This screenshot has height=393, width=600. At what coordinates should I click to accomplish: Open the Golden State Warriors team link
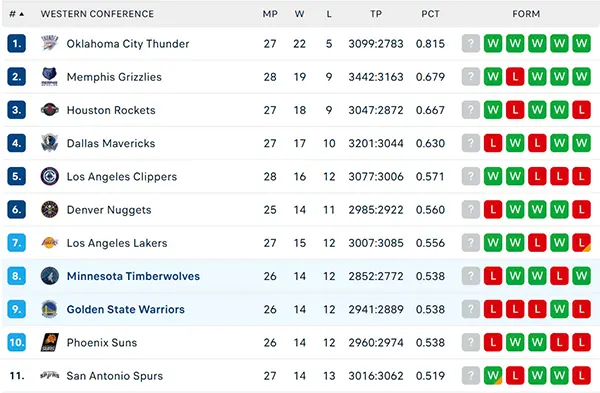click(x=126, y=309)
